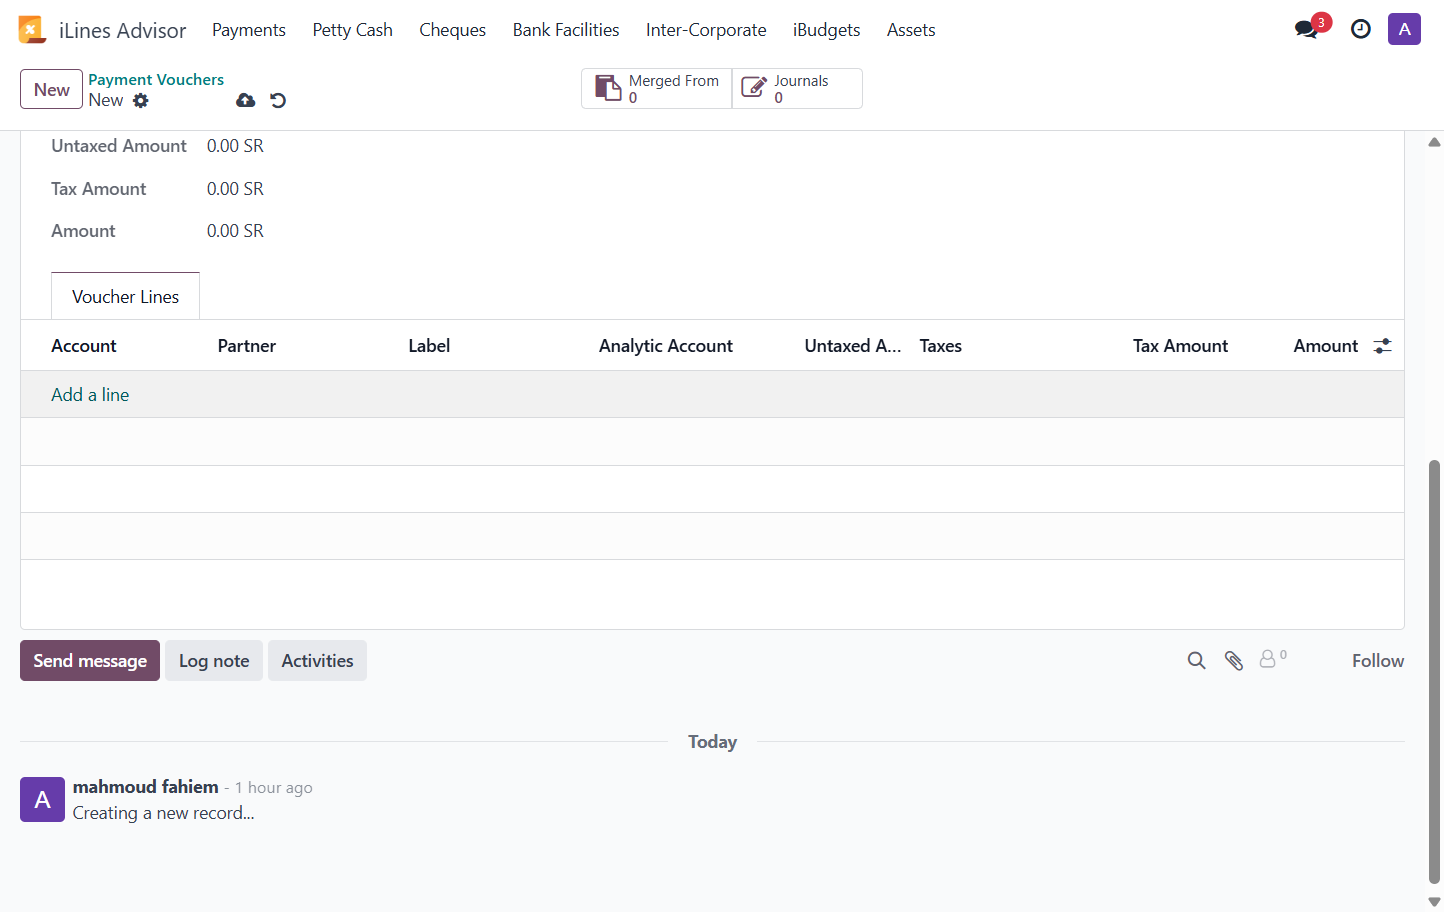Open the Journals stat button

pyautogui.click(x=797, y=89)
